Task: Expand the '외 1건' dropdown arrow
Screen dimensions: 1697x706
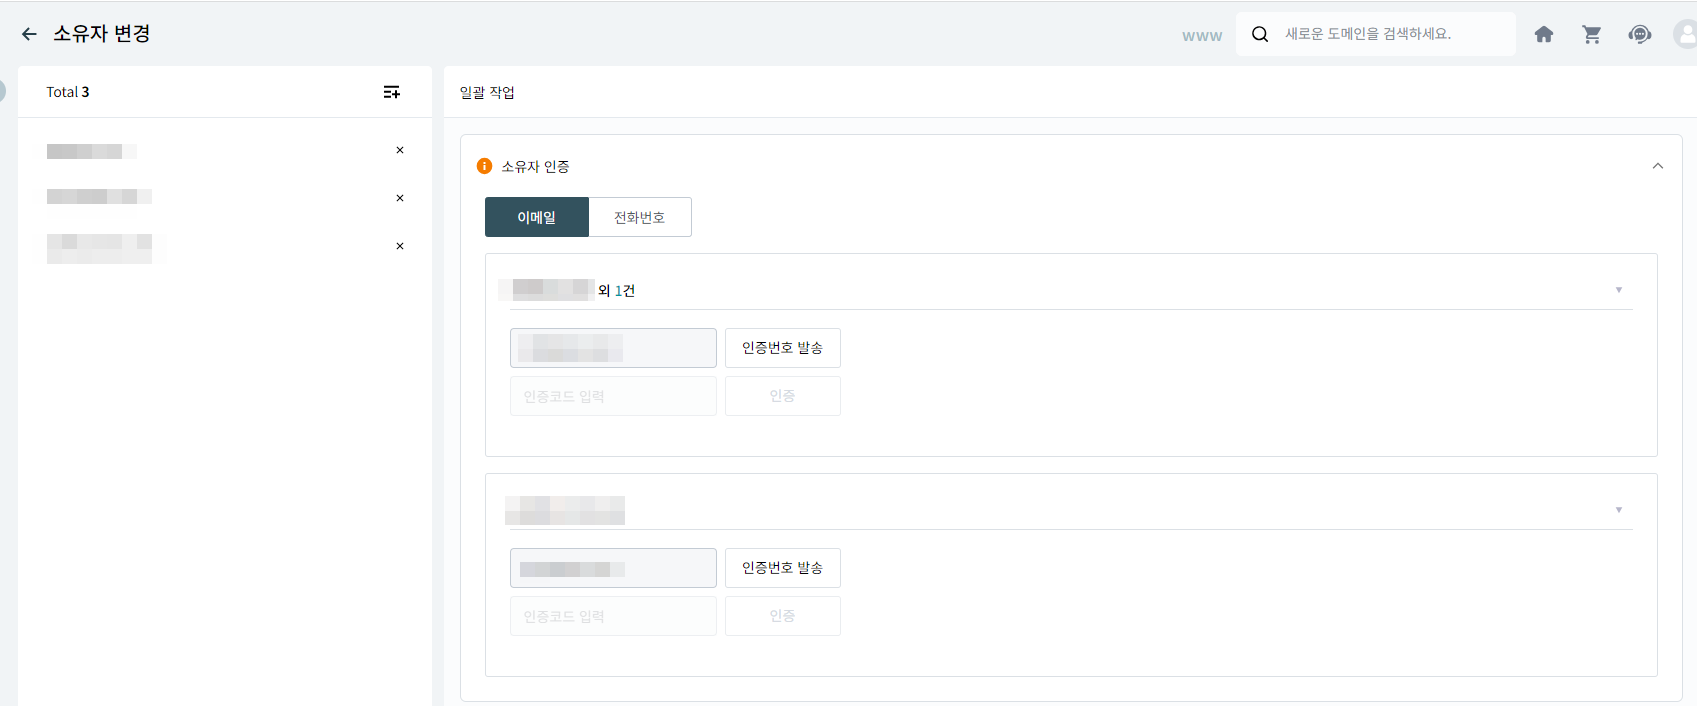Action: click(x=1619, y=290)
